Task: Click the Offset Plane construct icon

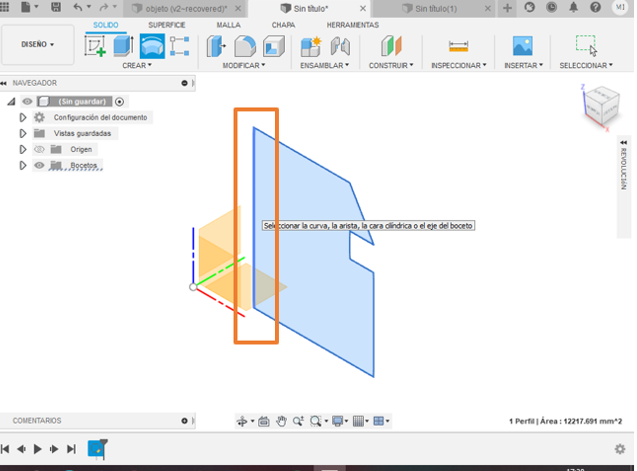Action: [391, 46]
